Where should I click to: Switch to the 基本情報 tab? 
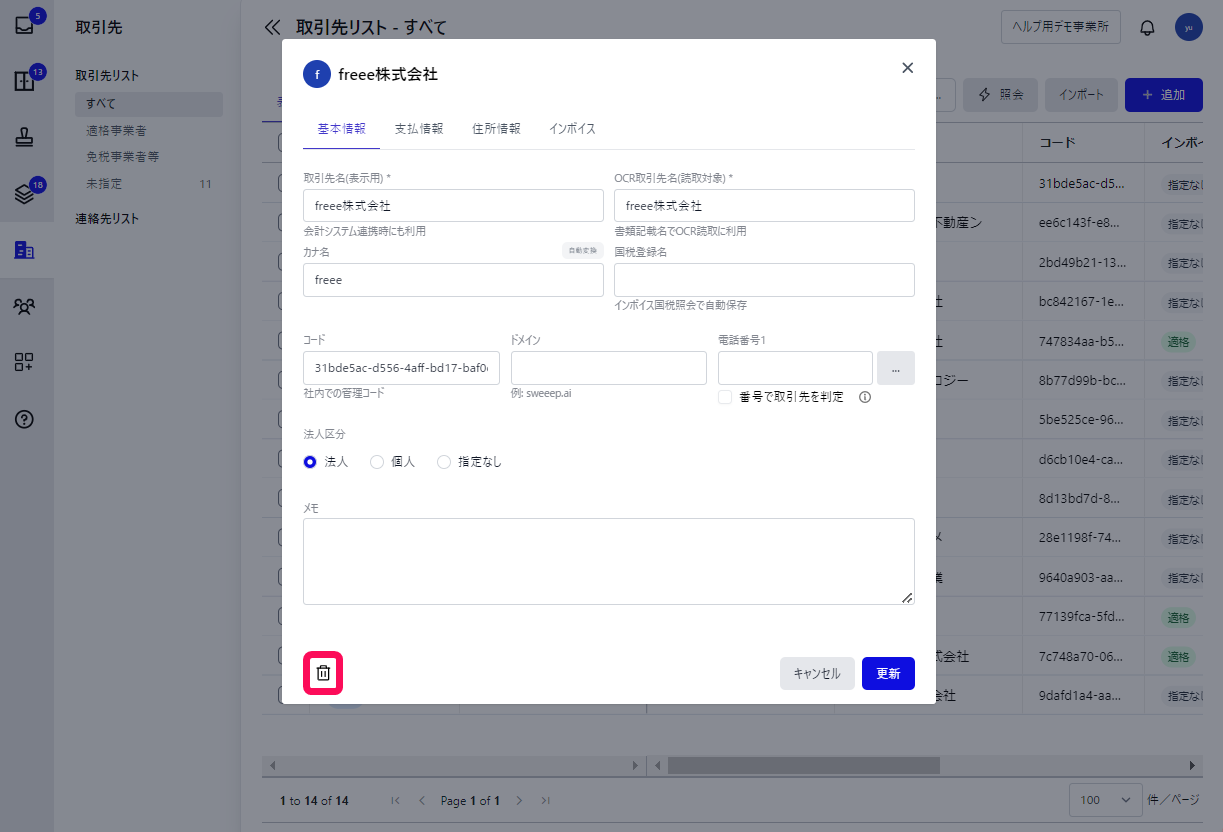click(341, 129)
